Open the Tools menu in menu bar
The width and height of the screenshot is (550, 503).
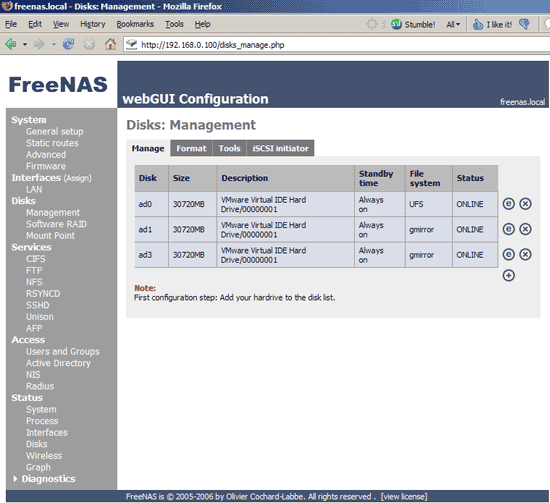click(x=174, y=24)
